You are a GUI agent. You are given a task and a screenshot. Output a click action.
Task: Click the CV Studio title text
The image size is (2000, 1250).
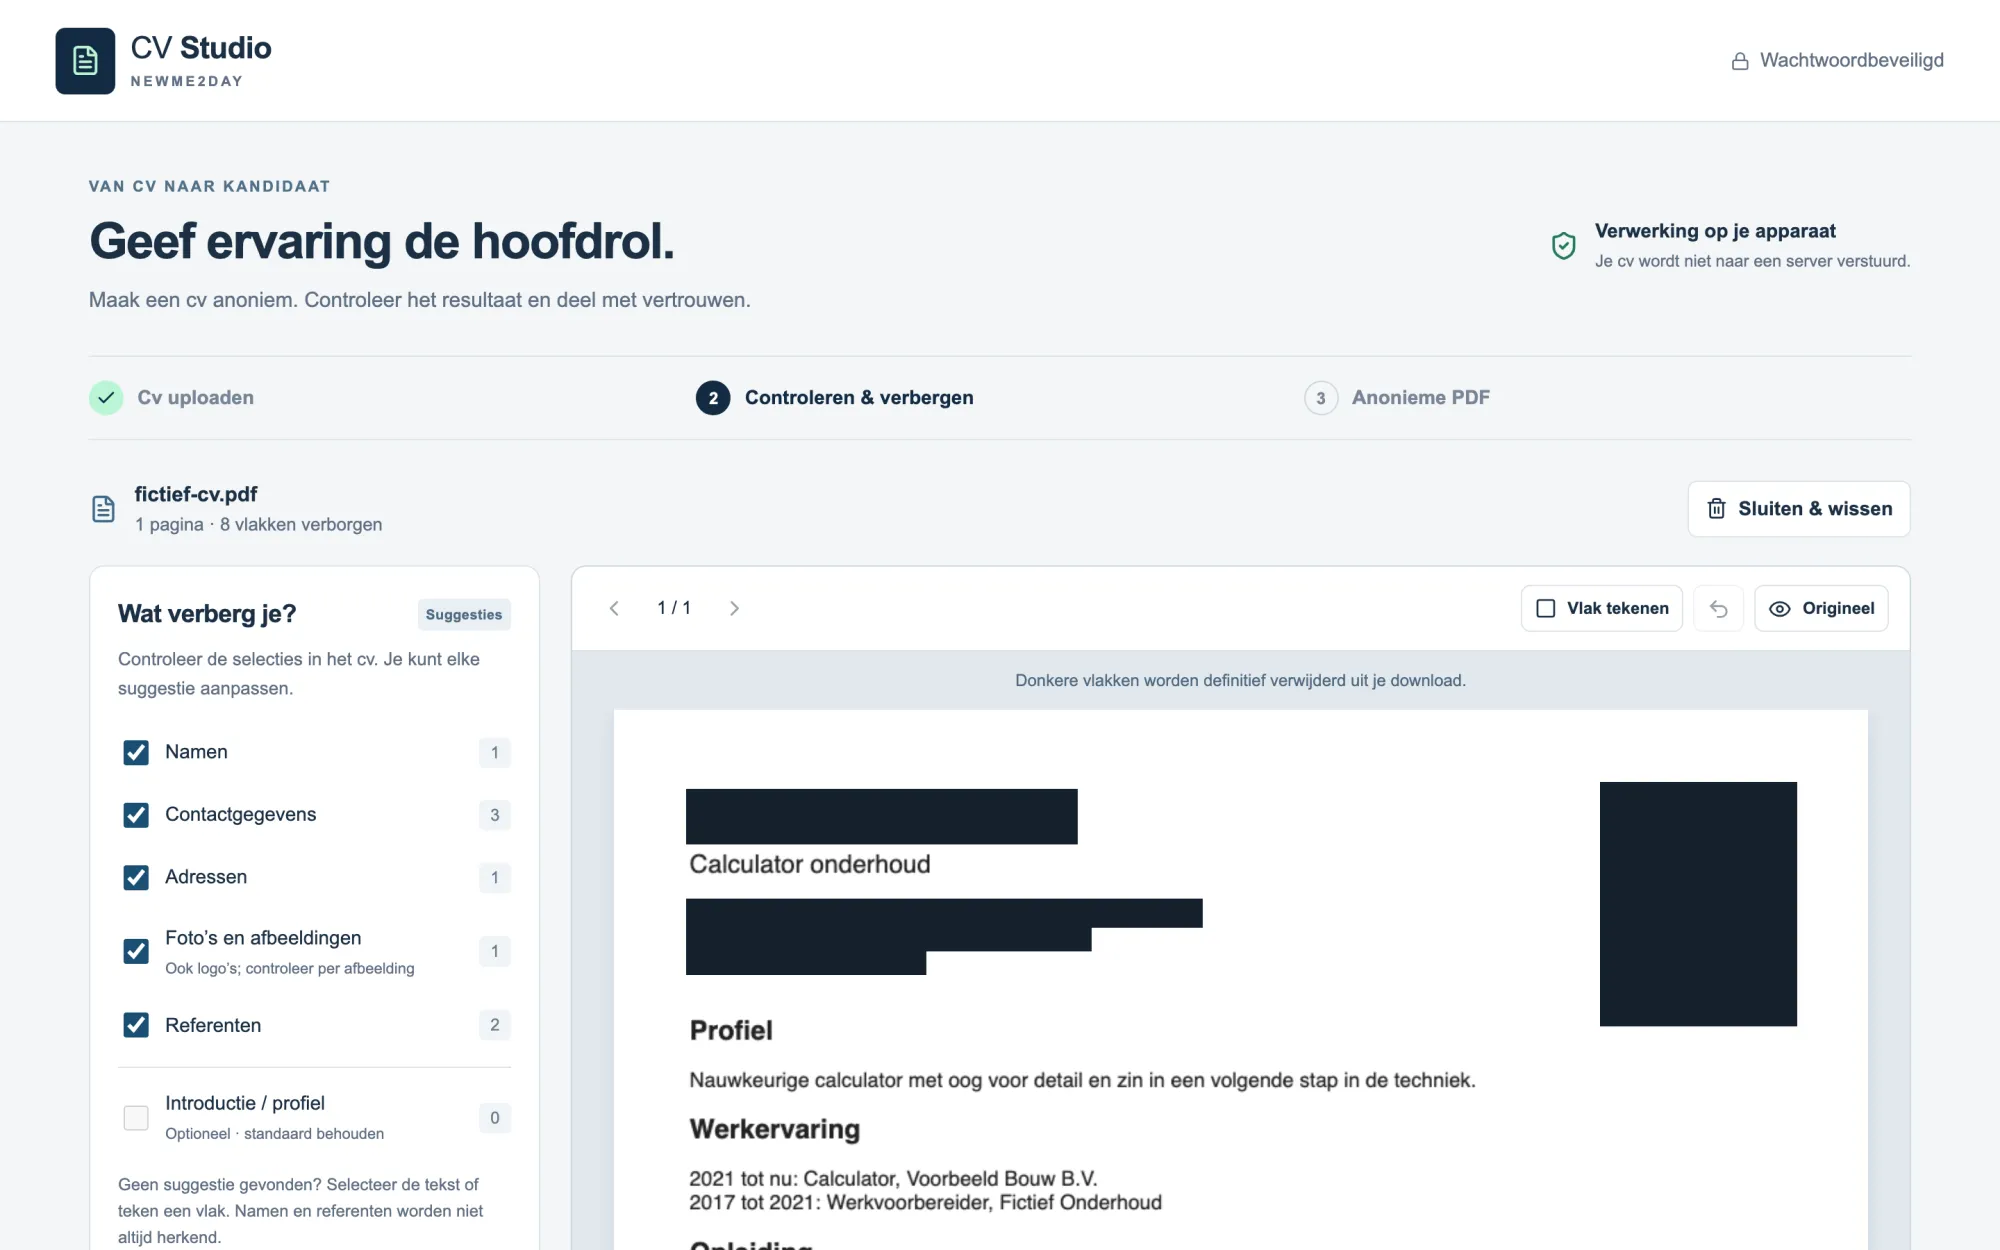pyautogui.click(x=201, y=48)
